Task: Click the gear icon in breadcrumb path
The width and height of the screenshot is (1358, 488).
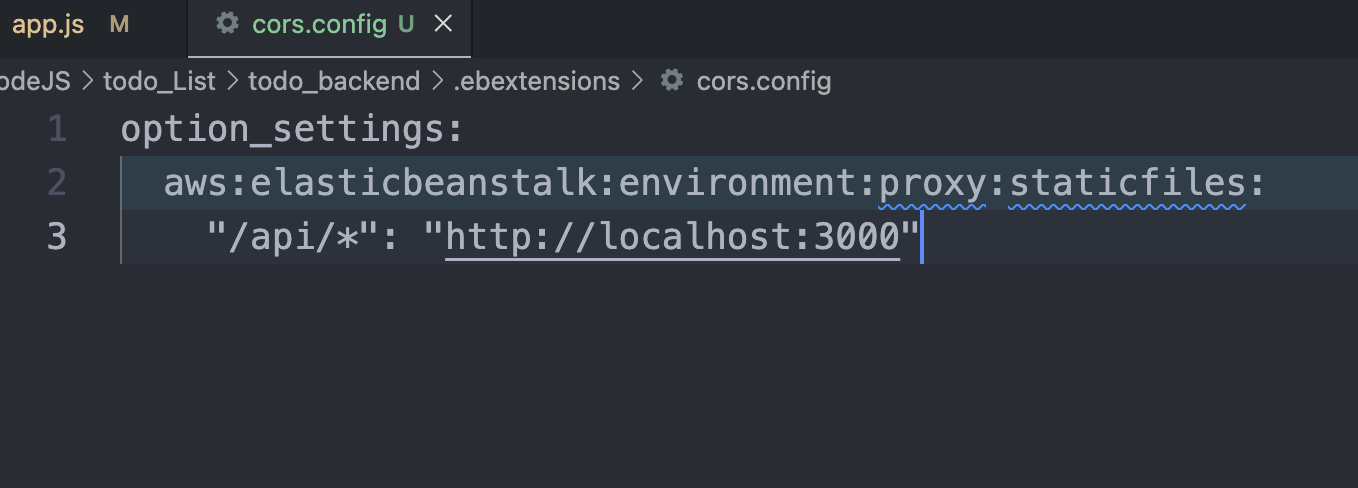Action: tap(673, 81)
